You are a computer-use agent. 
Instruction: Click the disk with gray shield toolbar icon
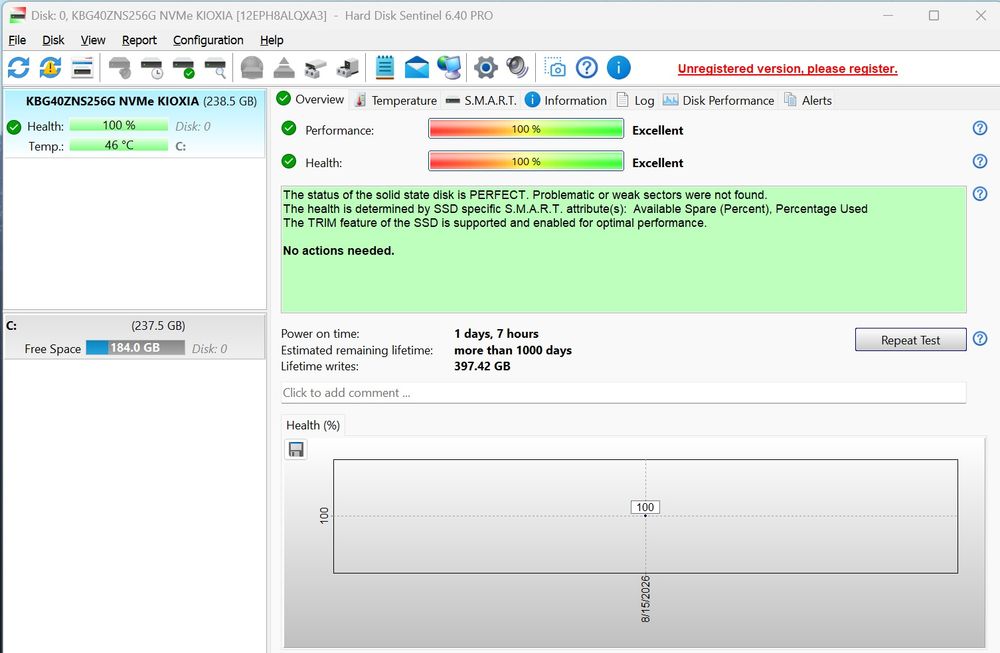(119, 68)
